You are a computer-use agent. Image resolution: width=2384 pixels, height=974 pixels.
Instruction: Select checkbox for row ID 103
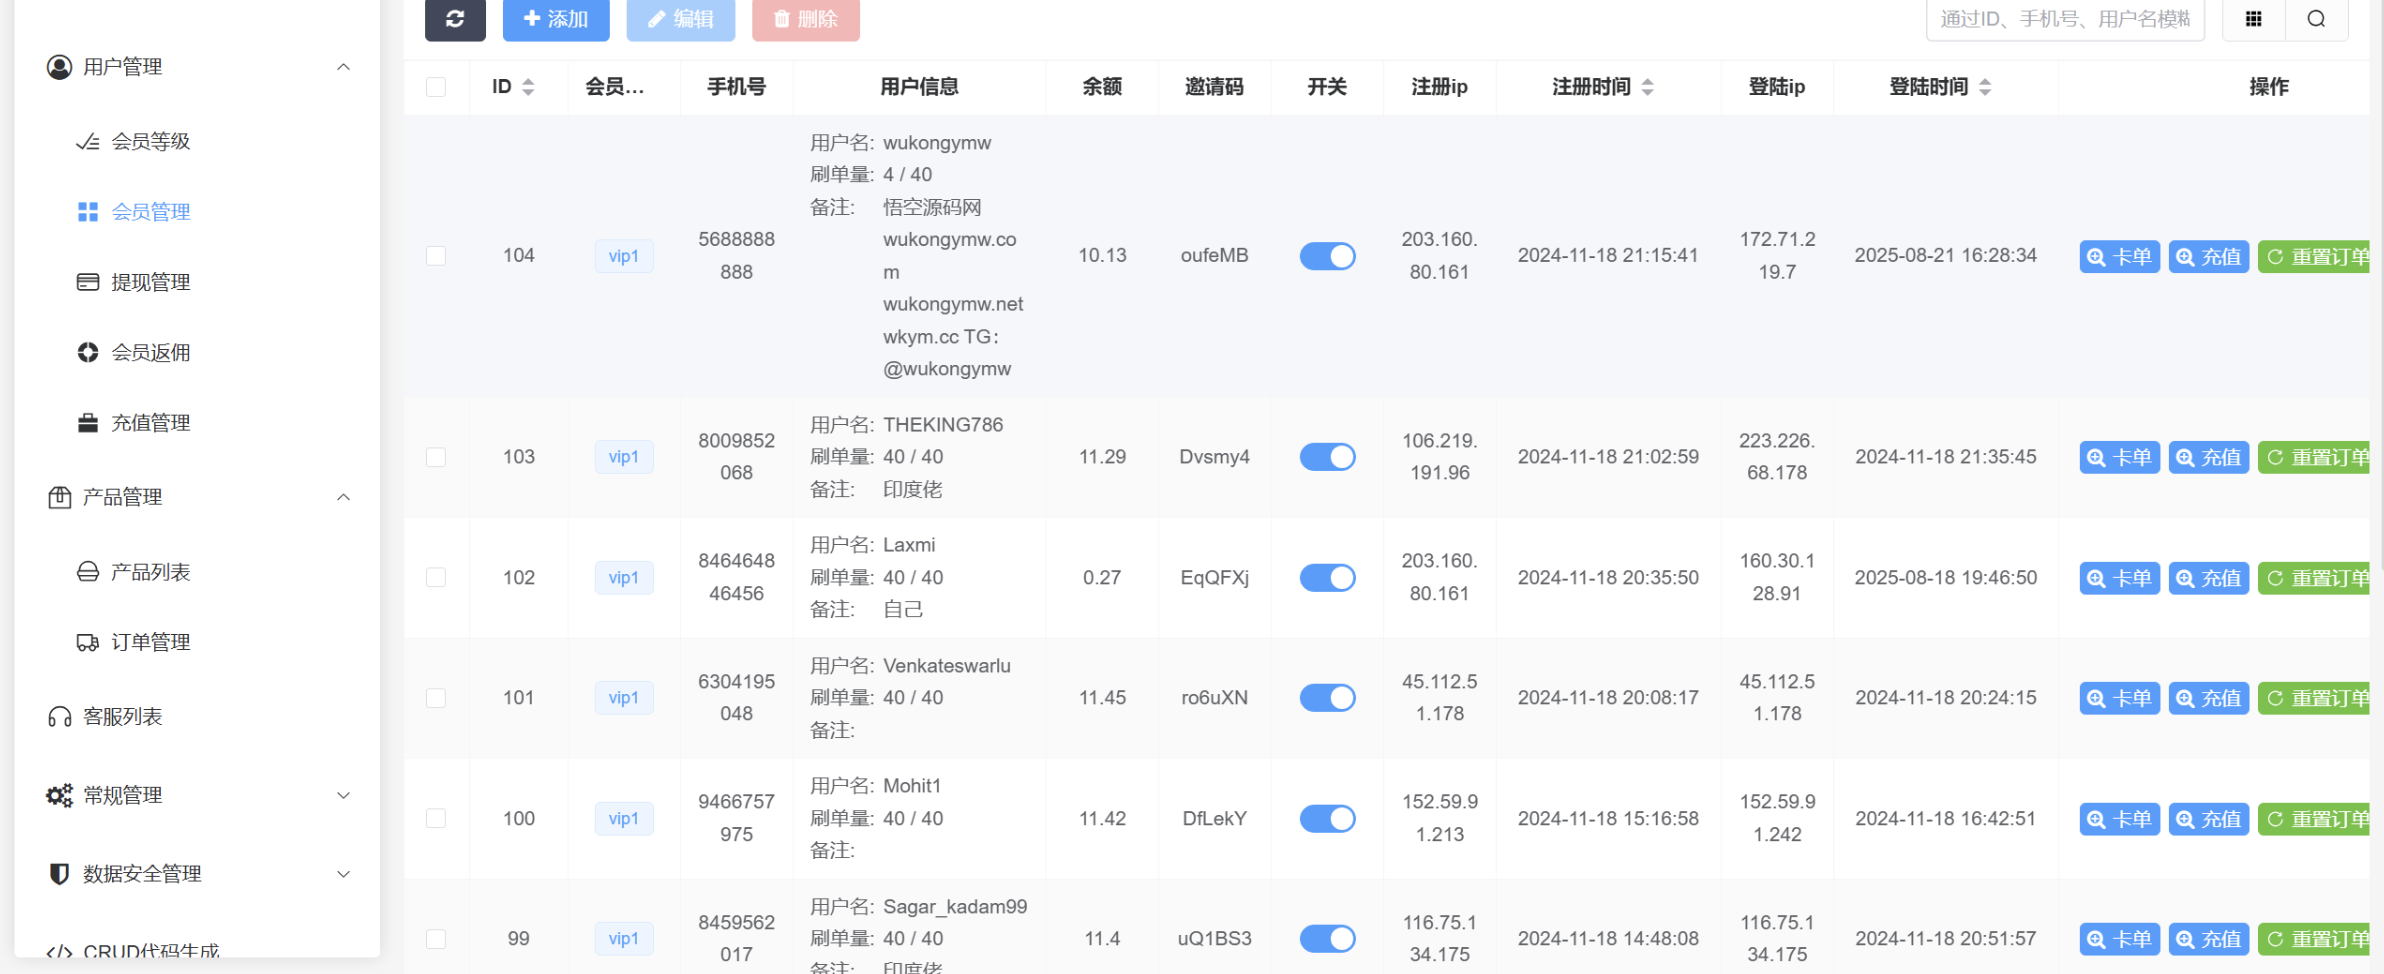pos(436,457)
